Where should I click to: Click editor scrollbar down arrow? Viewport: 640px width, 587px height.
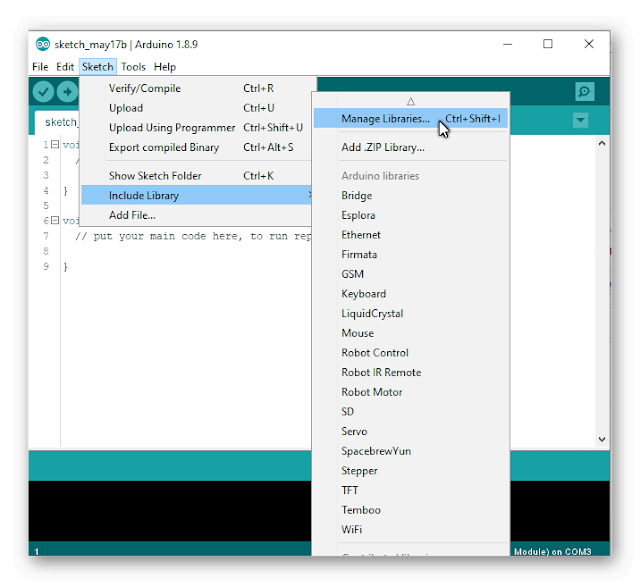[602, 439]
